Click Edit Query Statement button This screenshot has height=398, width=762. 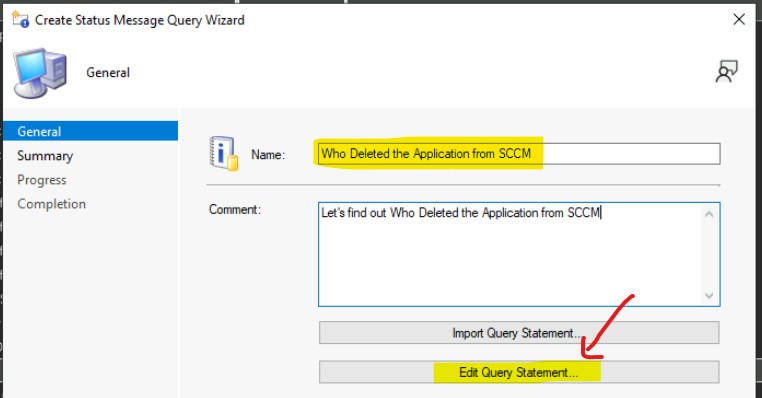coord(519,372)
